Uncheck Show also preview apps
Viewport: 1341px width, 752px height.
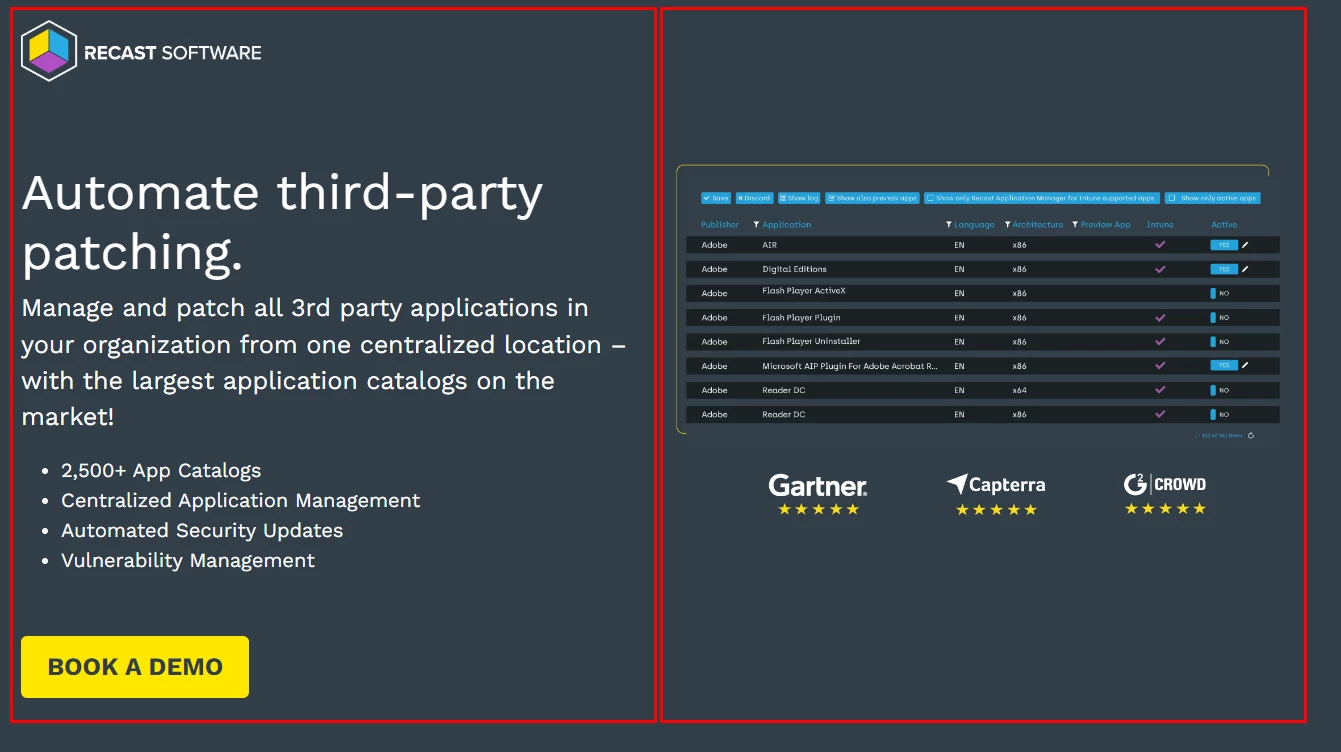tap(872, 198)
